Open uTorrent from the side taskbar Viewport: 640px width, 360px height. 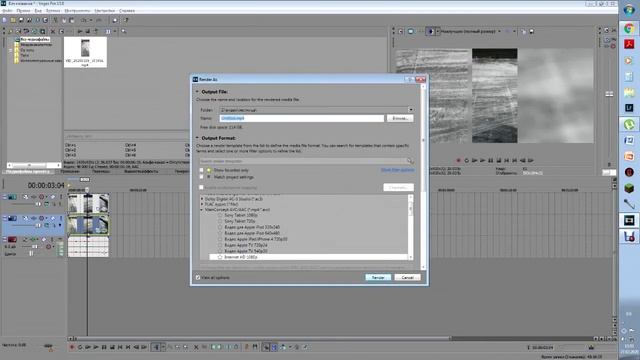[x=629, y=124]
